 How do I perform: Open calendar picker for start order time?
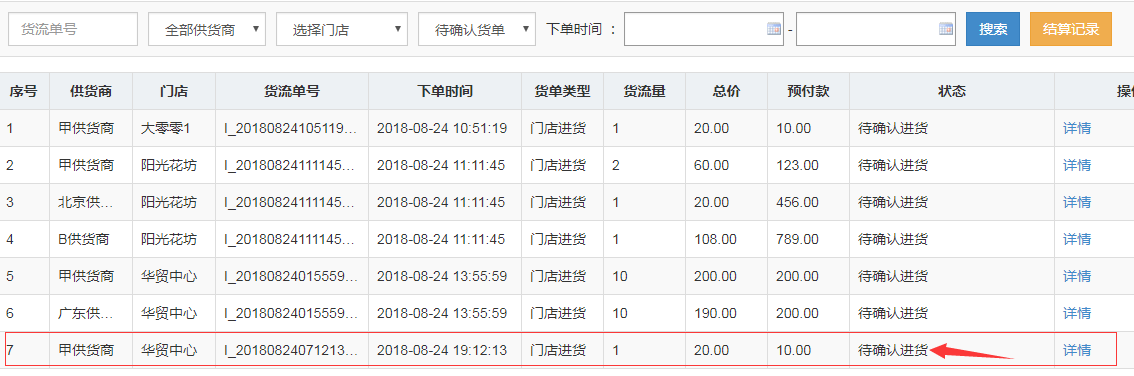773,29
